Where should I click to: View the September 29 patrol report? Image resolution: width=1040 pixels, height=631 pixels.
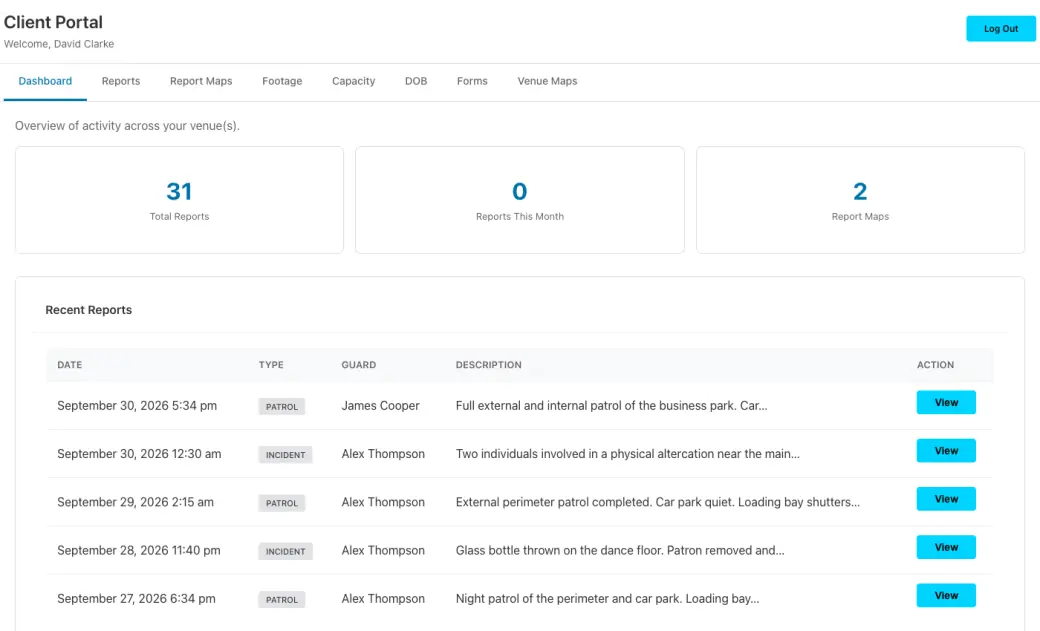coord(946,499)
